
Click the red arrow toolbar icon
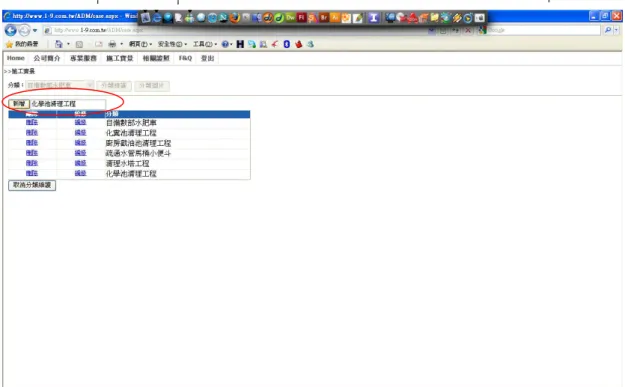click(x=275, y=44)
